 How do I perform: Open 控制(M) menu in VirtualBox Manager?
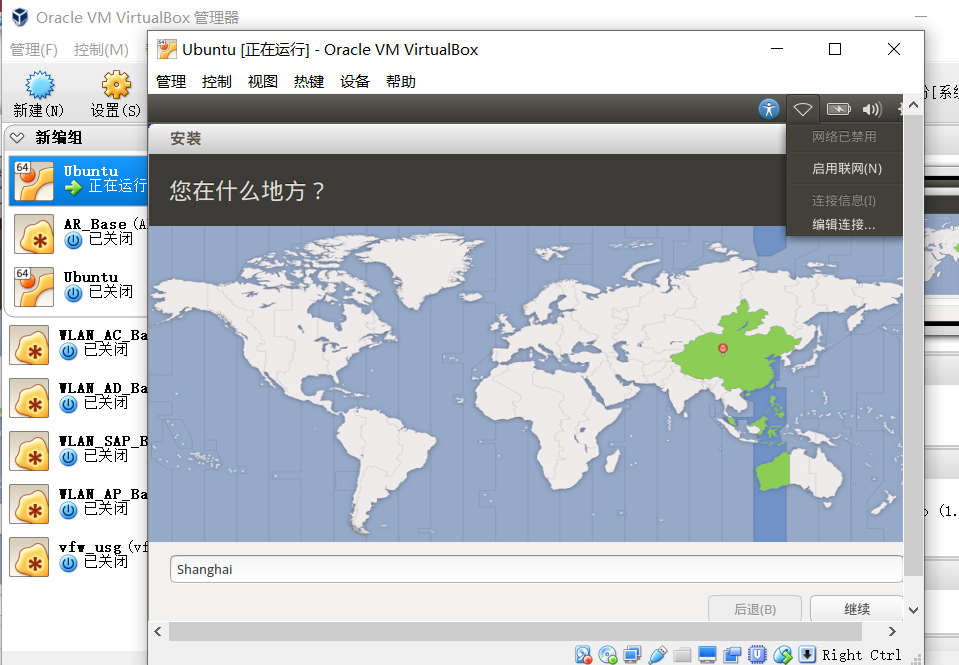tap(101, 50)
